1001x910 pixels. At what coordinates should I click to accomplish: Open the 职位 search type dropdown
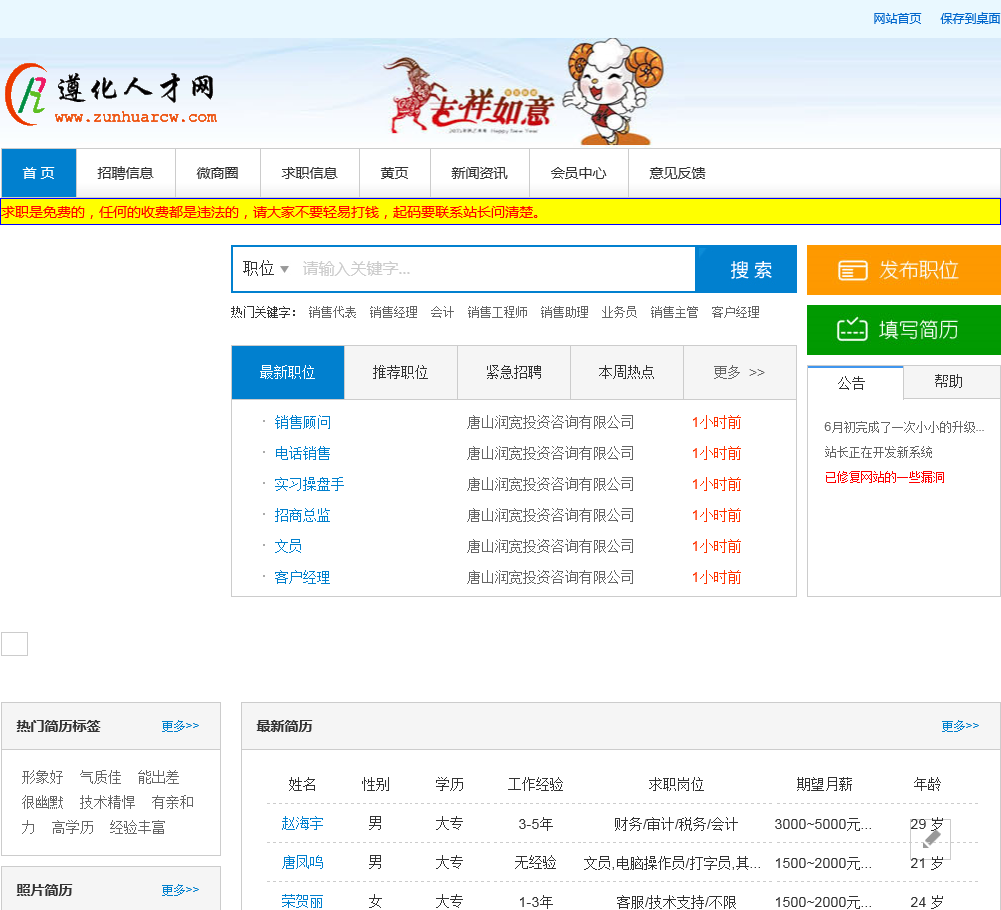[265, 269]
